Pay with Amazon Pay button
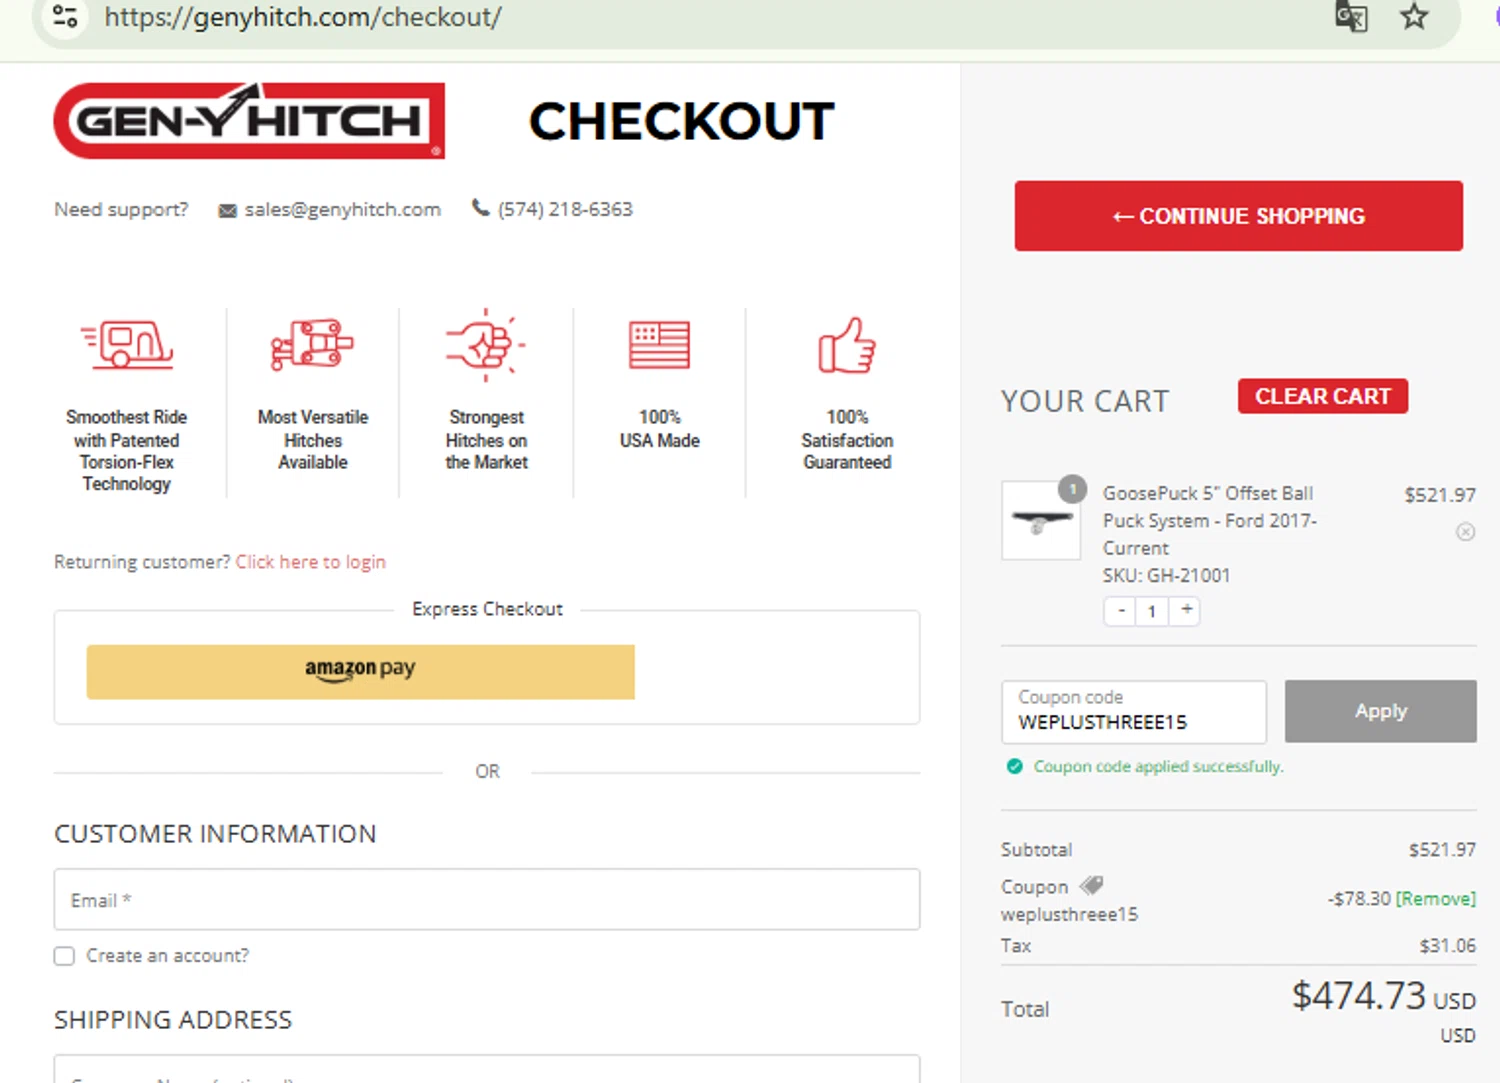The height and width of the screenshot is (1083, 1500). tap(360, 671)
